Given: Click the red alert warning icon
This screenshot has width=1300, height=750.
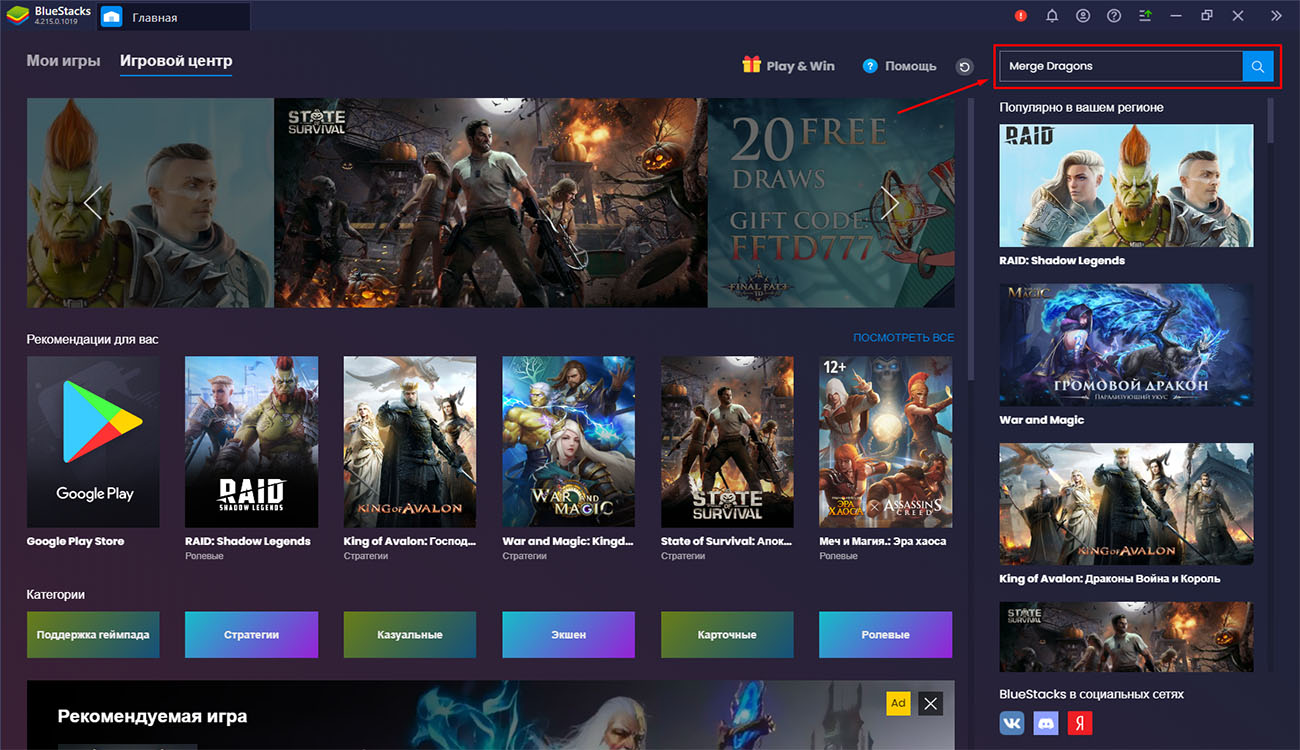Looking at the screenshot, I should [1021, 16].
